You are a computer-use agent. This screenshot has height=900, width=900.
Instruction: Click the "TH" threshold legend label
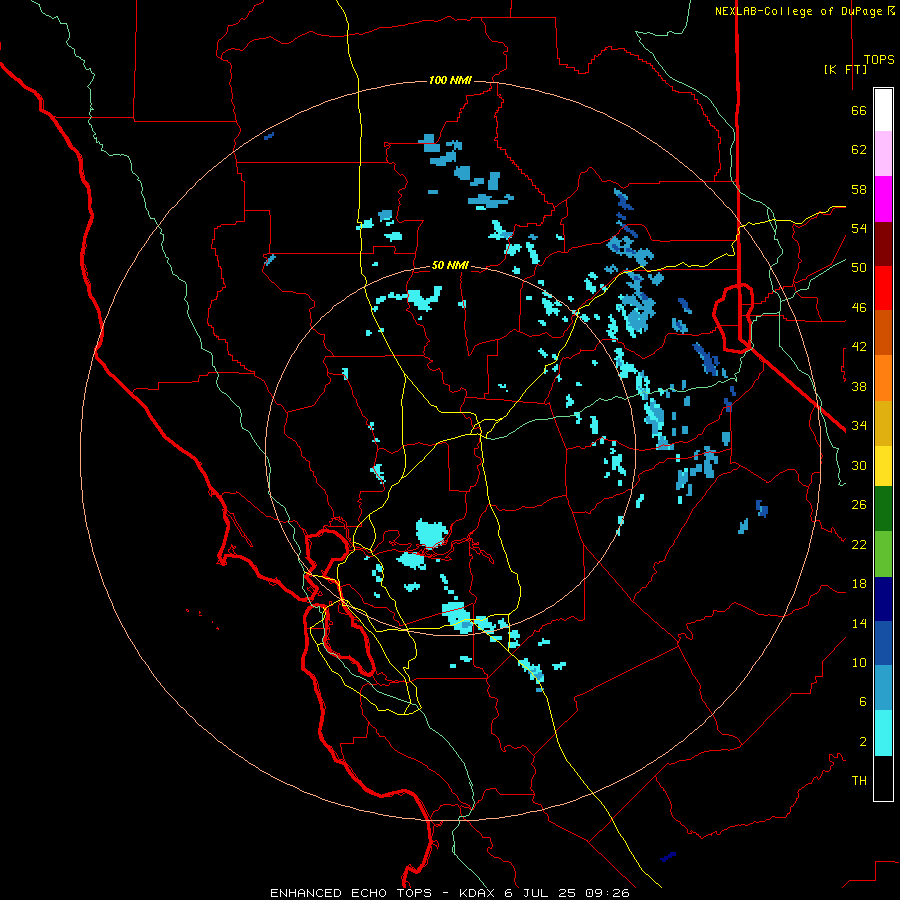pos(859,781)
